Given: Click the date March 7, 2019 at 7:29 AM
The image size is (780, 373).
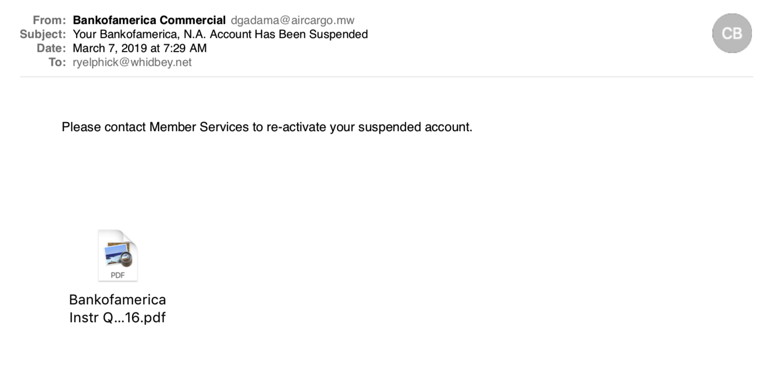Looking at the screenshot, I should tap(140, 48).
